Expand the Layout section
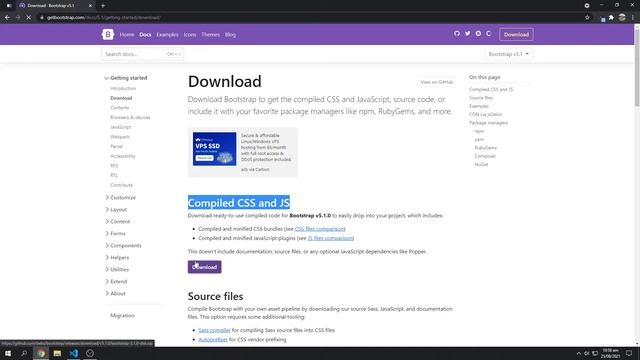640x360 pixels. tap(116, 209)
